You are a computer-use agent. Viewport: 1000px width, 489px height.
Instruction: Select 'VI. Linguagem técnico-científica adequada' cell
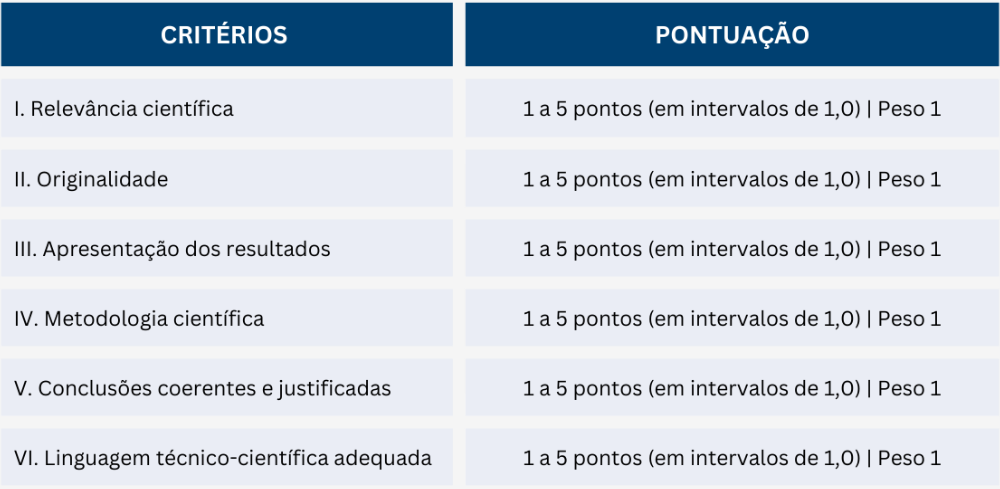226,457
